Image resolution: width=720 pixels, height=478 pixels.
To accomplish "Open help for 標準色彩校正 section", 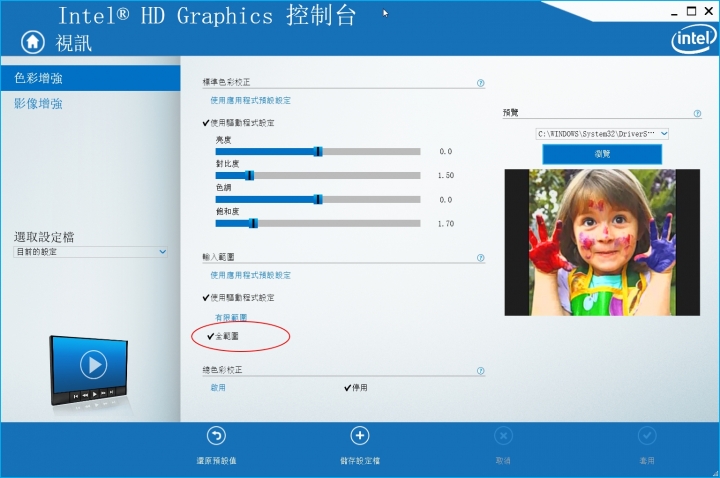I will click(x=480, y=83).
